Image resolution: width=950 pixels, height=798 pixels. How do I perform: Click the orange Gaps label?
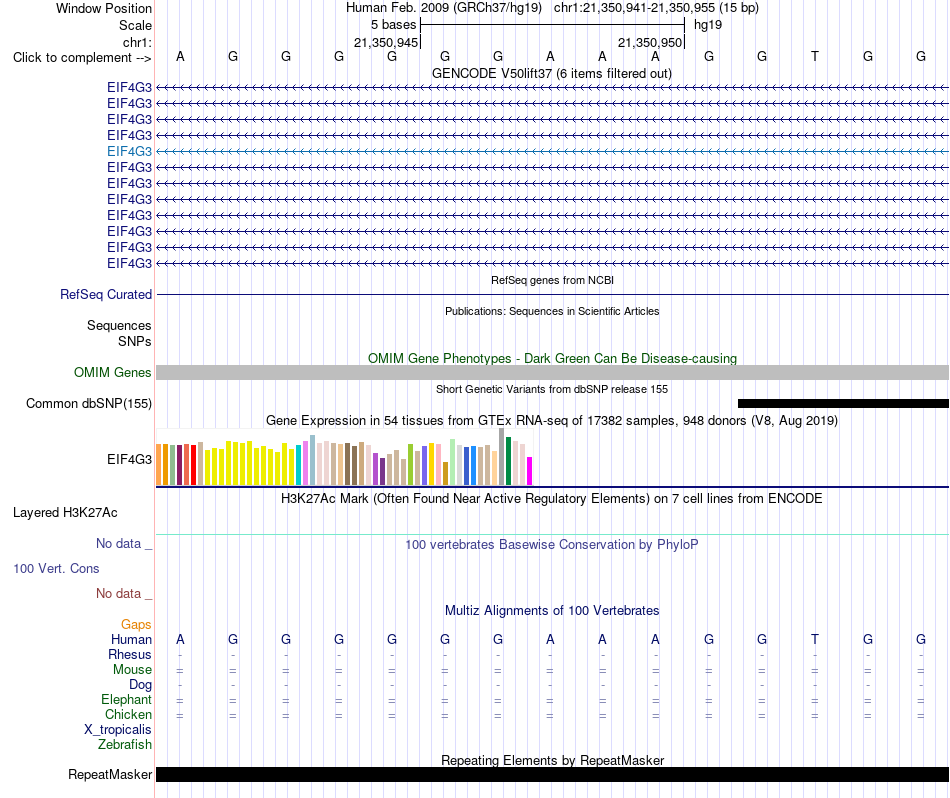coord(136,624)
